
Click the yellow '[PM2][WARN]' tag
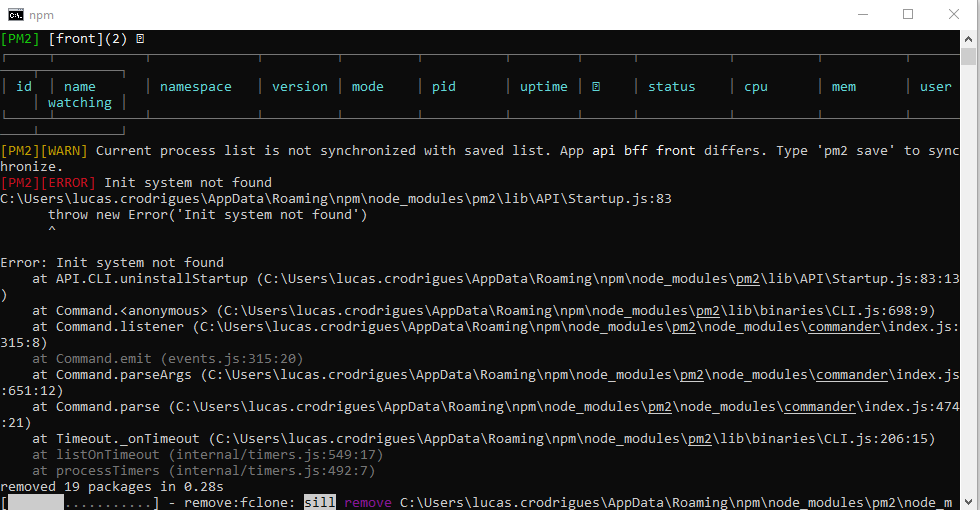[44, 151]
